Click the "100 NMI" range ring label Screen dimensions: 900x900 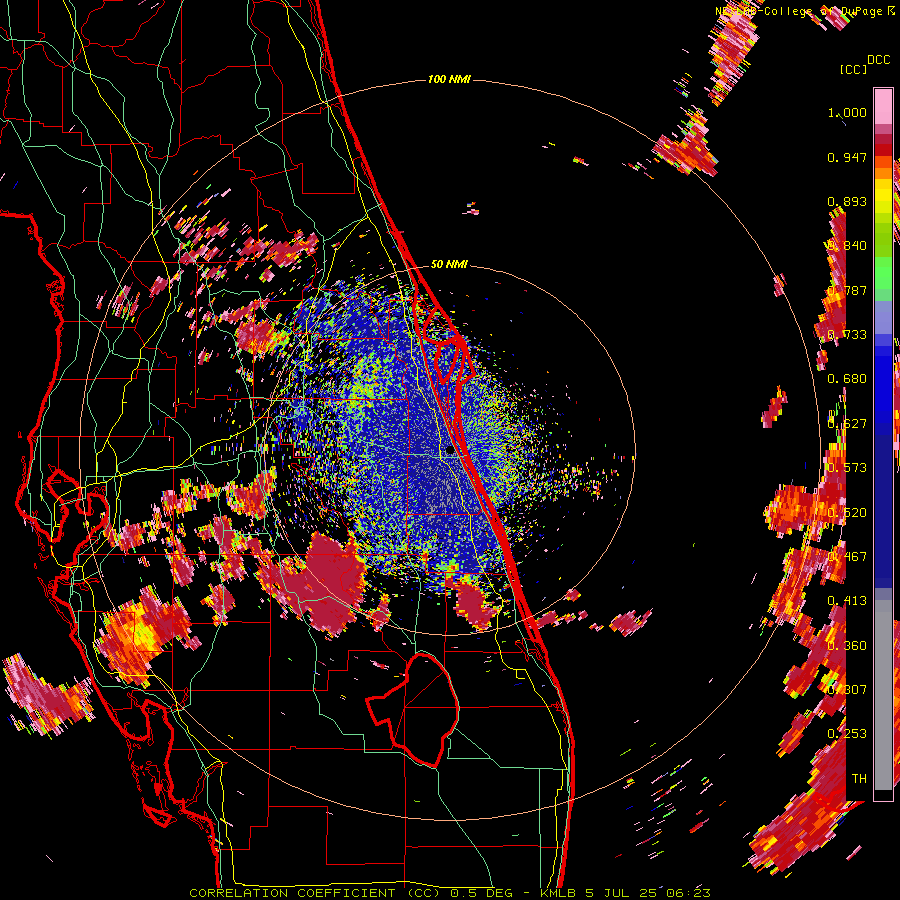click(x=449, y=79)
